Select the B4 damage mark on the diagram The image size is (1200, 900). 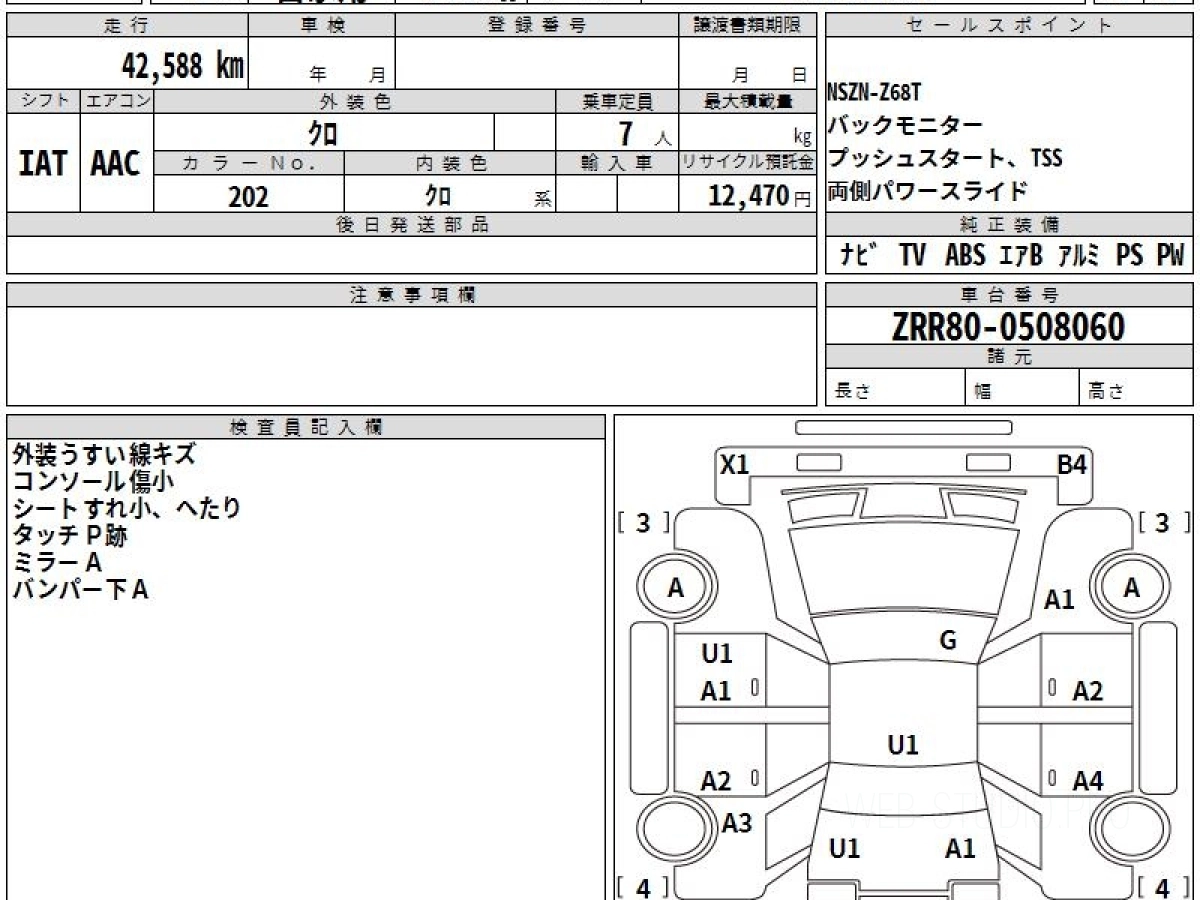(1072, 464)
